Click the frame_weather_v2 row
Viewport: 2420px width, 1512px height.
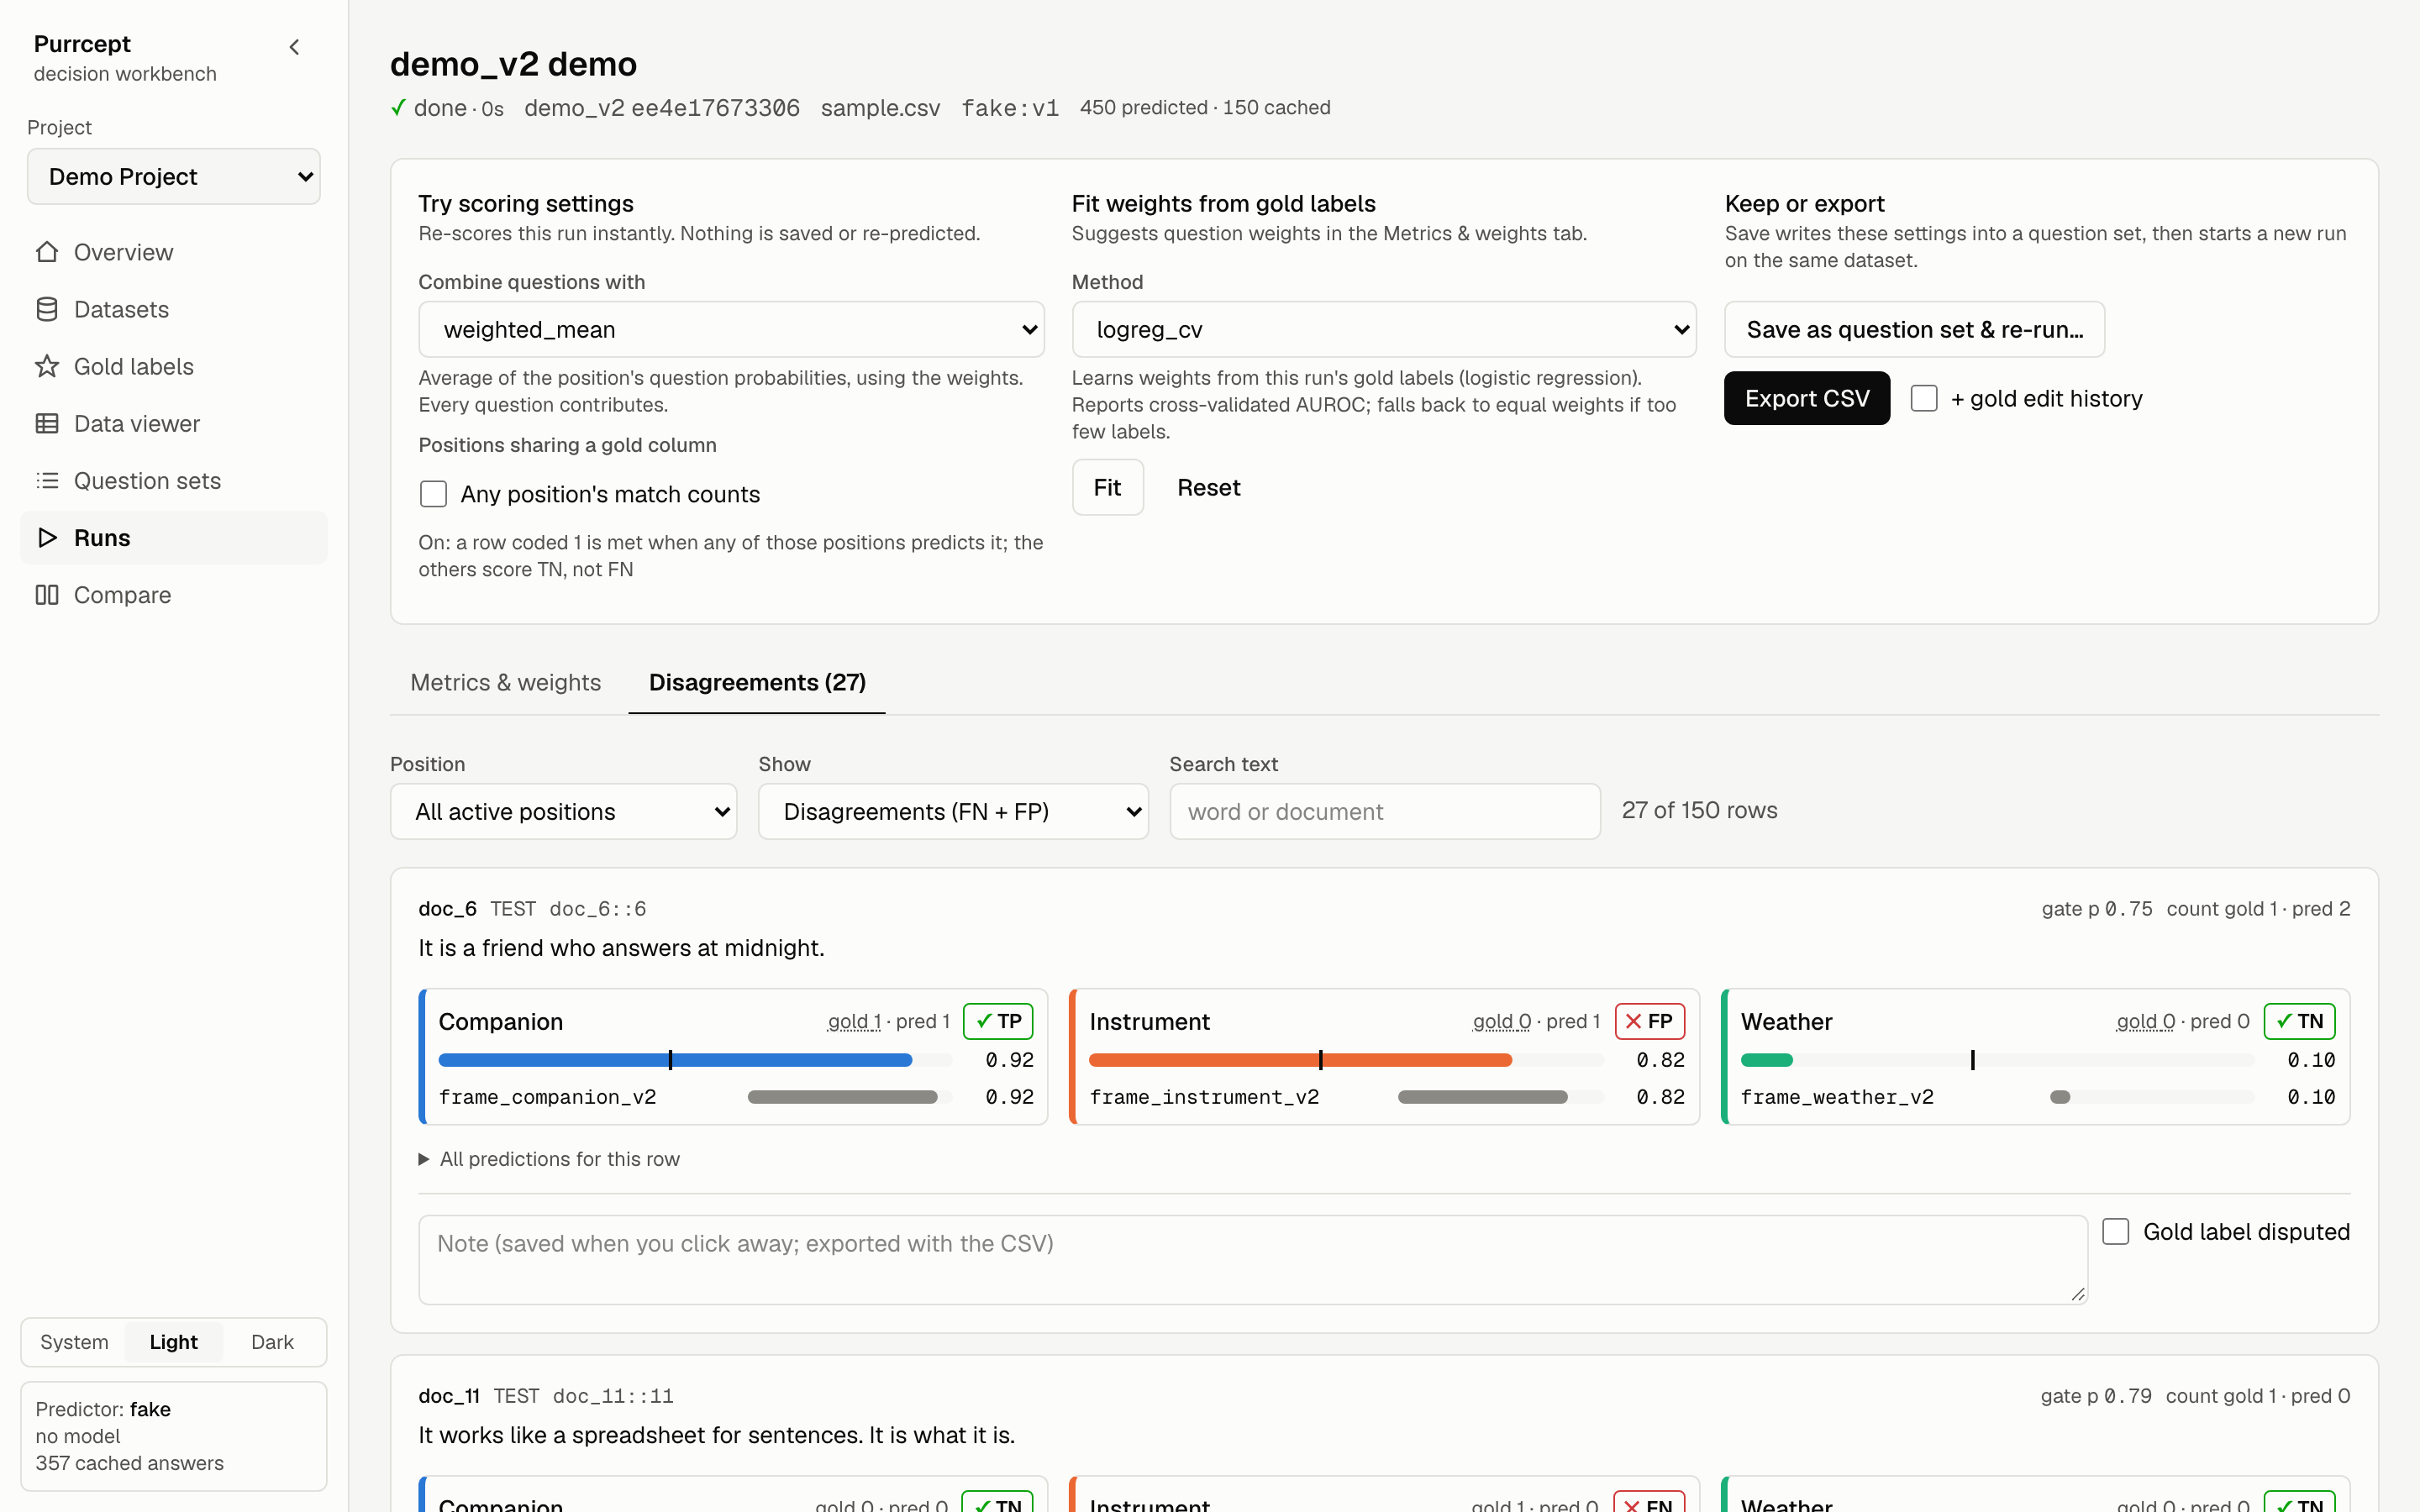[x=2037, y=1097]
